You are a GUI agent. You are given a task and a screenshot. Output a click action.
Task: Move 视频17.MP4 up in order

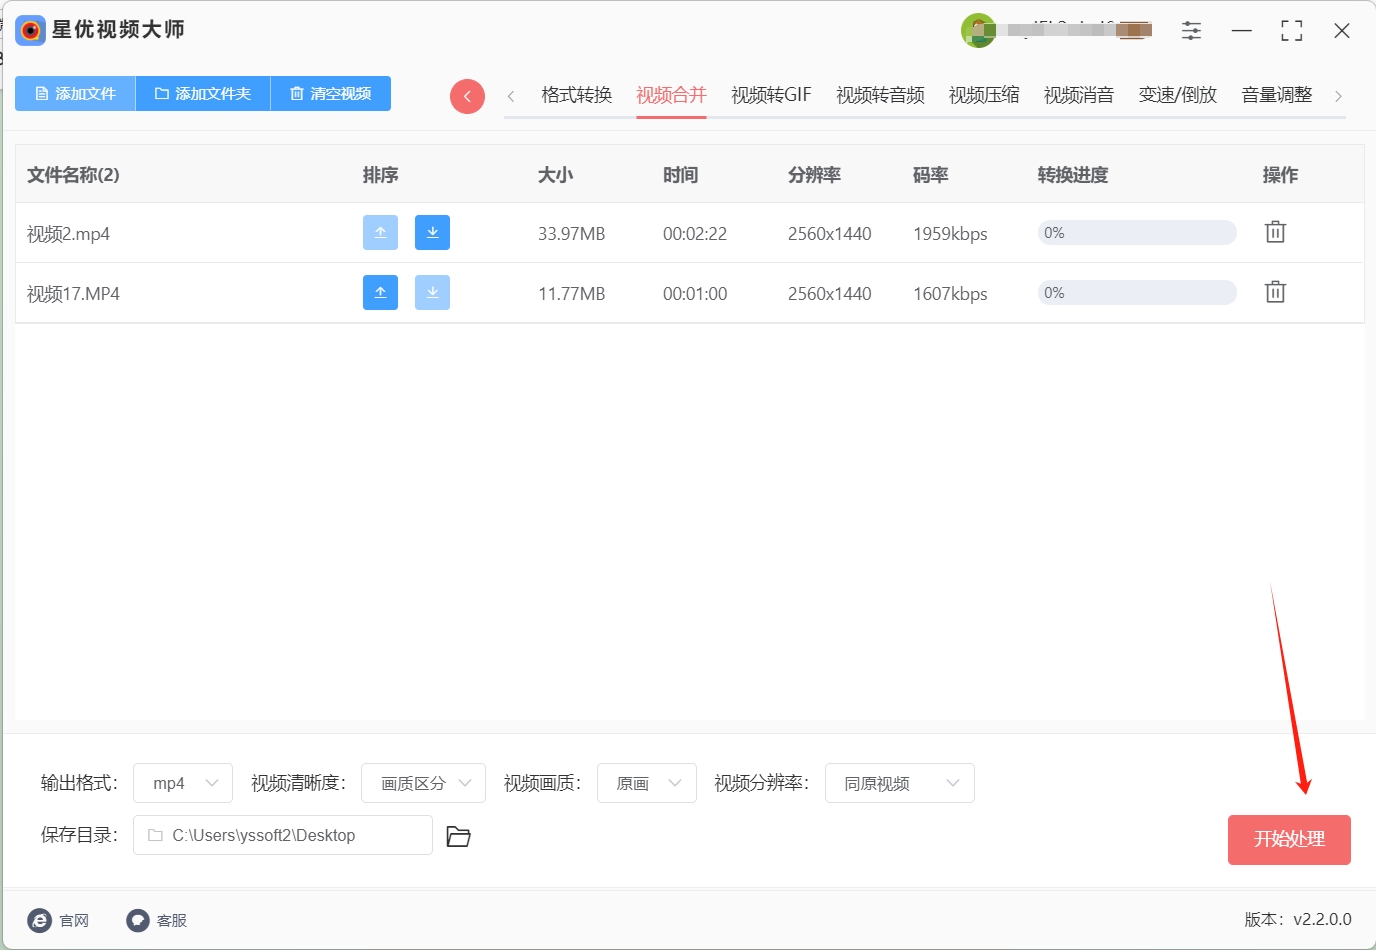[380, 292]
